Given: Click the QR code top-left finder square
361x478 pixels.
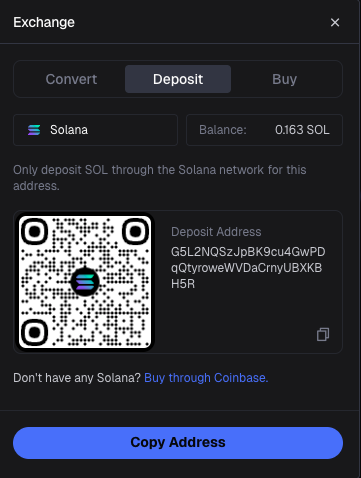Looking at the screenshot, I should point(35,231).
